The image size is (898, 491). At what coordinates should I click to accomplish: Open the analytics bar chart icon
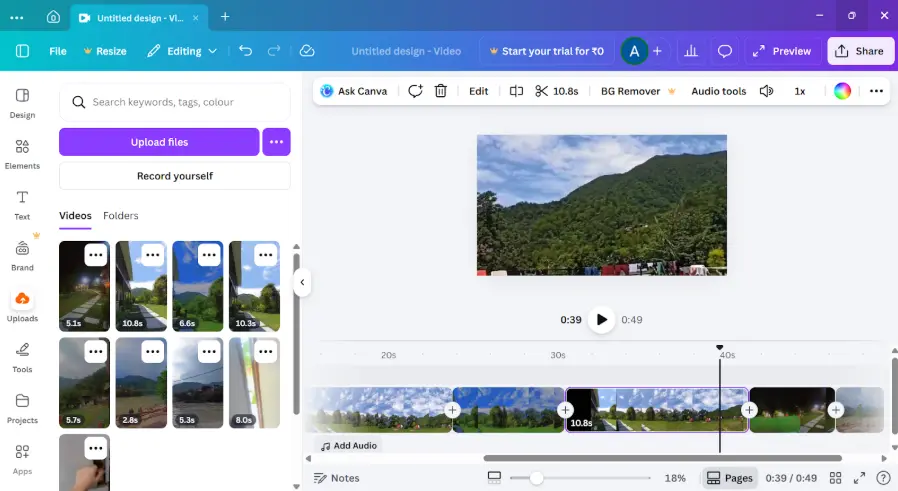[x=689, y=51]
